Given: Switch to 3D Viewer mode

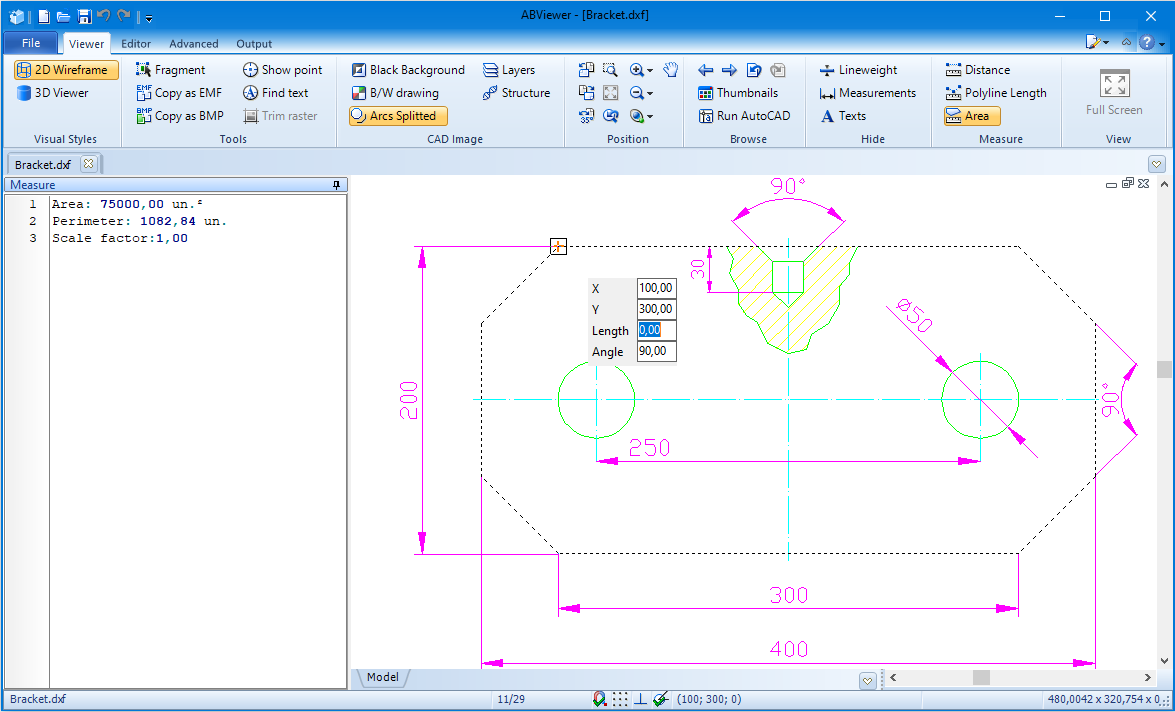Looking at the screenshot, I should [52, 93].
